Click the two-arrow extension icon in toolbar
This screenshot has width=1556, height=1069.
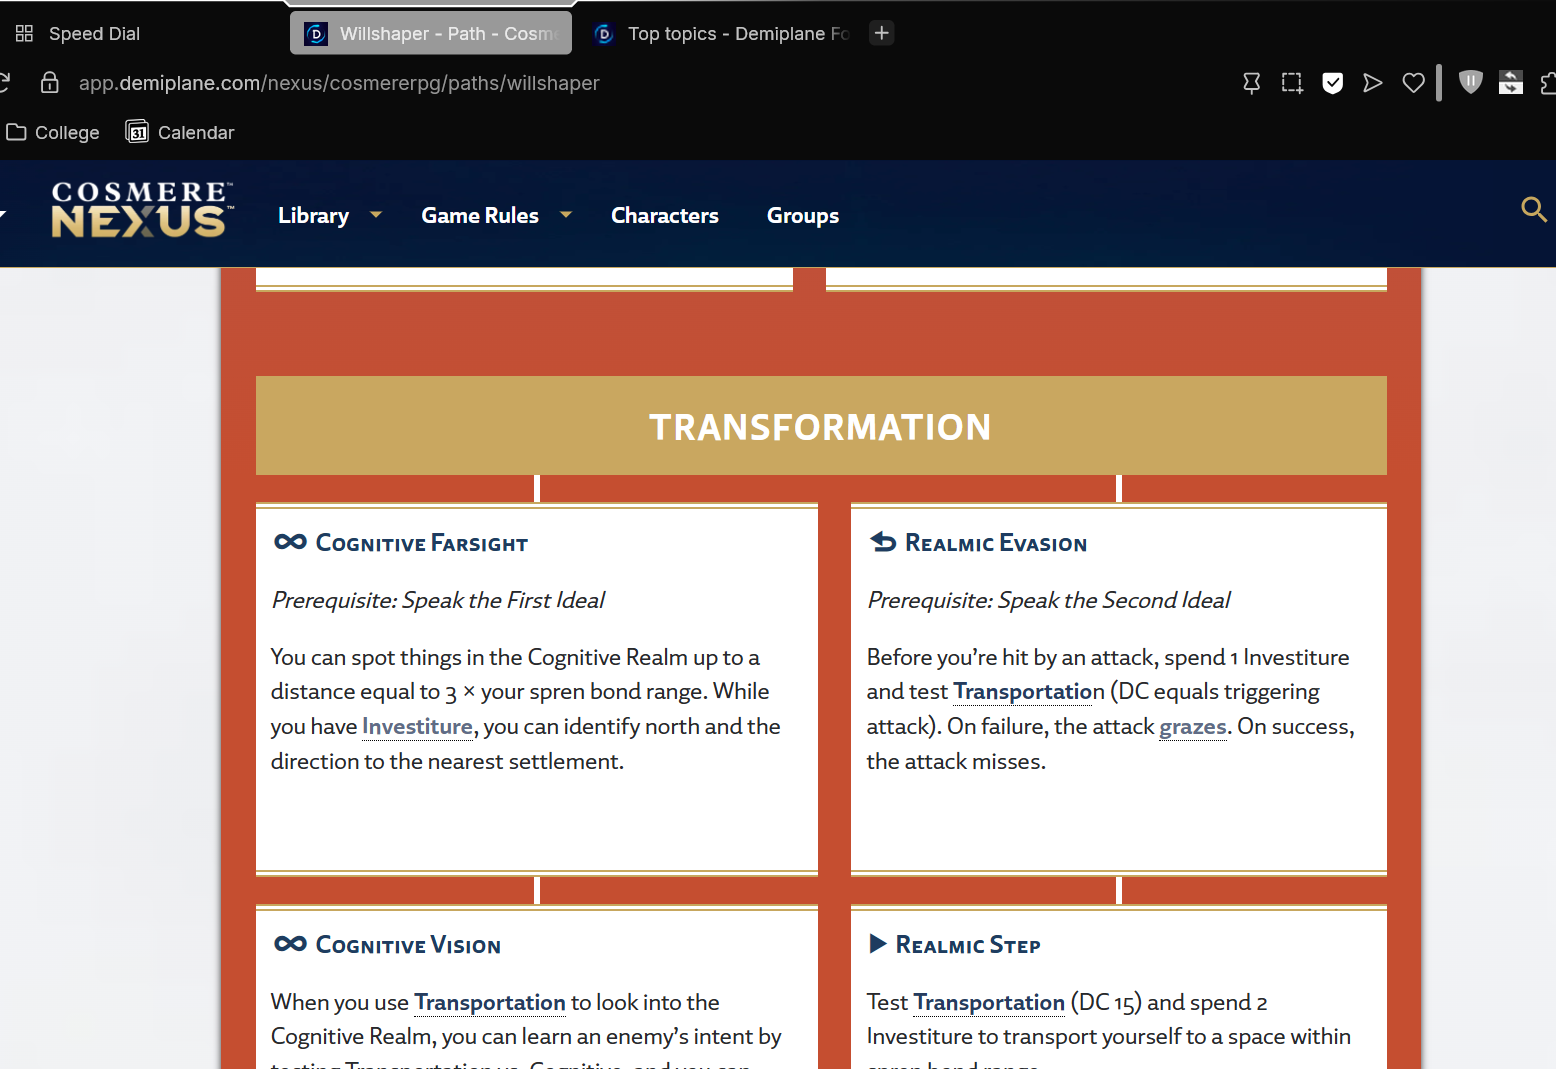(x=1510, y=83)
